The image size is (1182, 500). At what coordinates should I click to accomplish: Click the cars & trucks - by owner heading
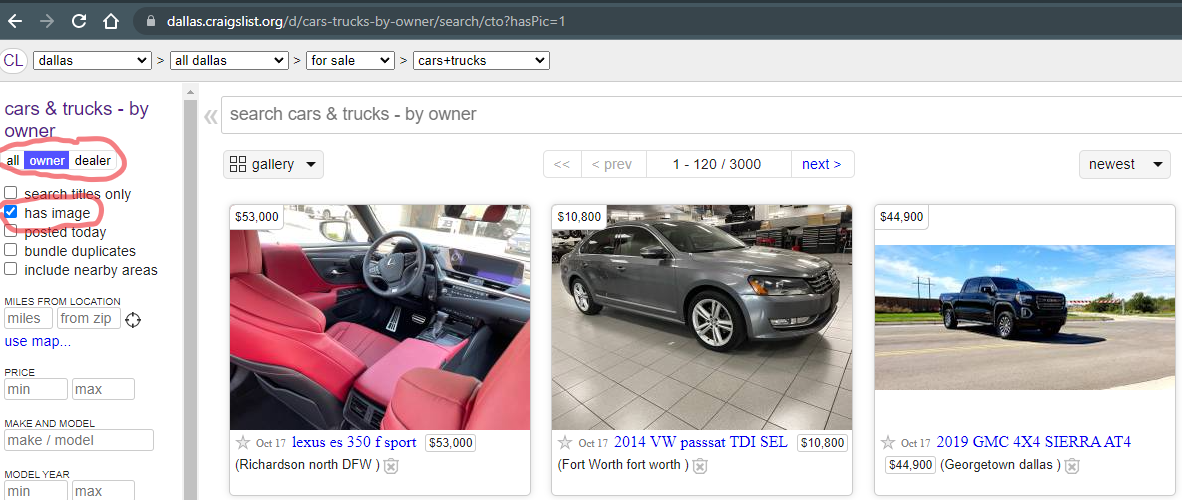tap(77, 119)
